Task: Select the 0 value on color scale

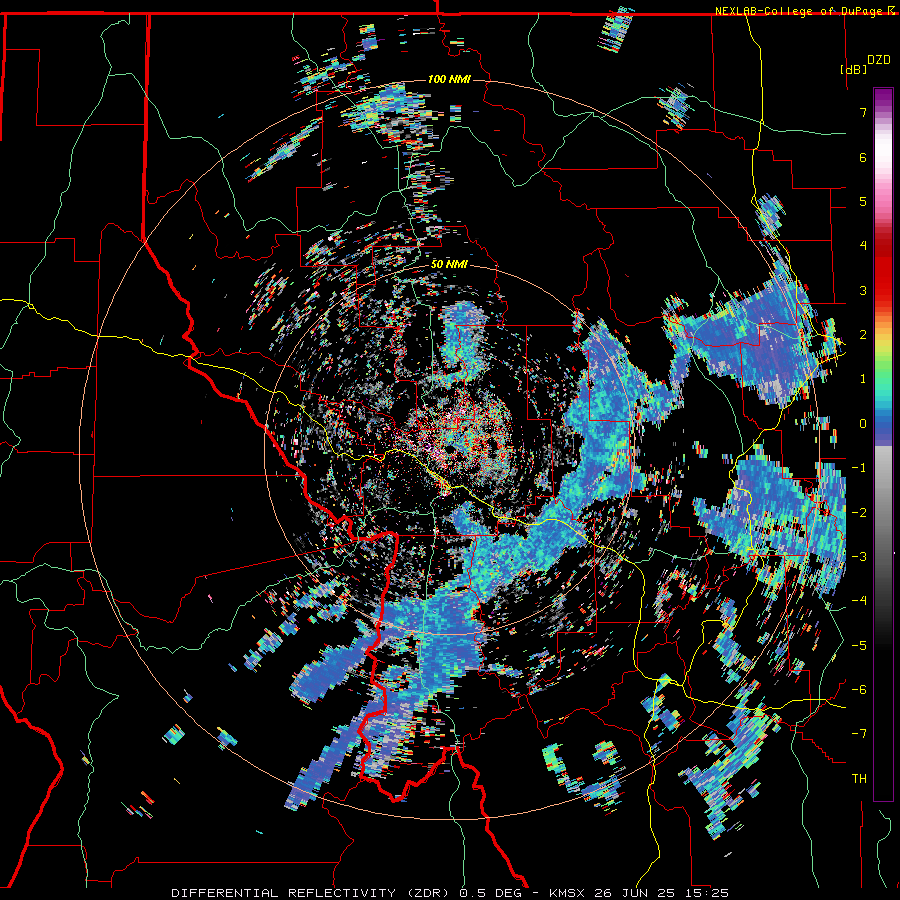Action: coord(863,424)
